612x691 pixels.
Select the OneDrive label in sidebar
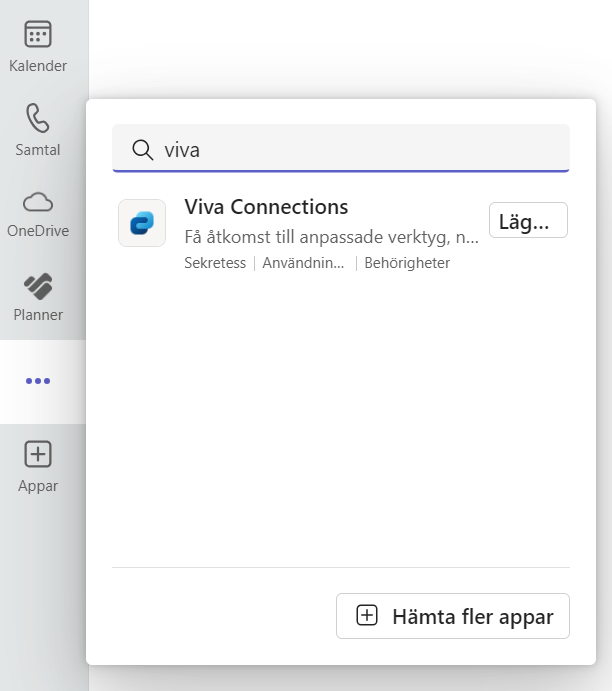tap(38, 230)
